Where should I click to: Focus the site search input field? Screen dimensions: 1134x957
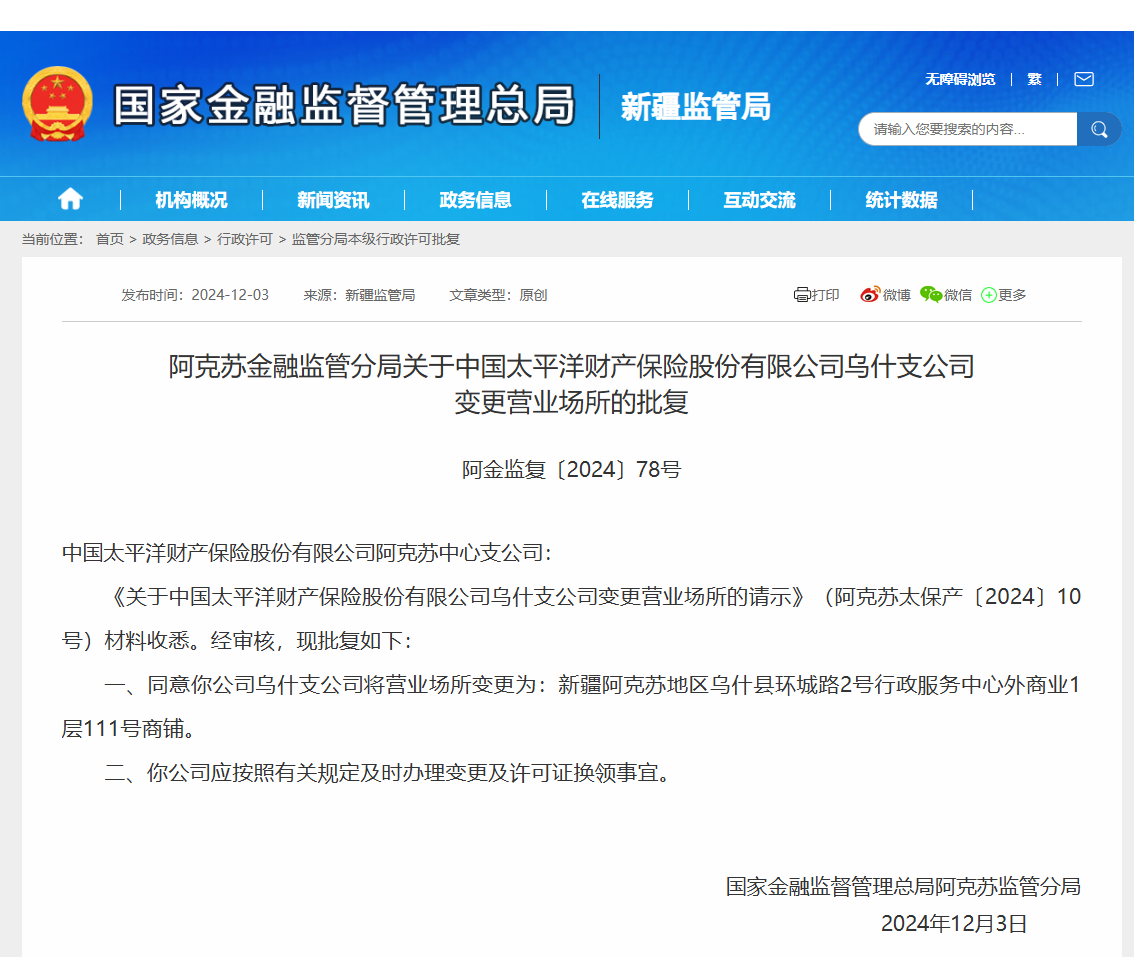(968, 129)
